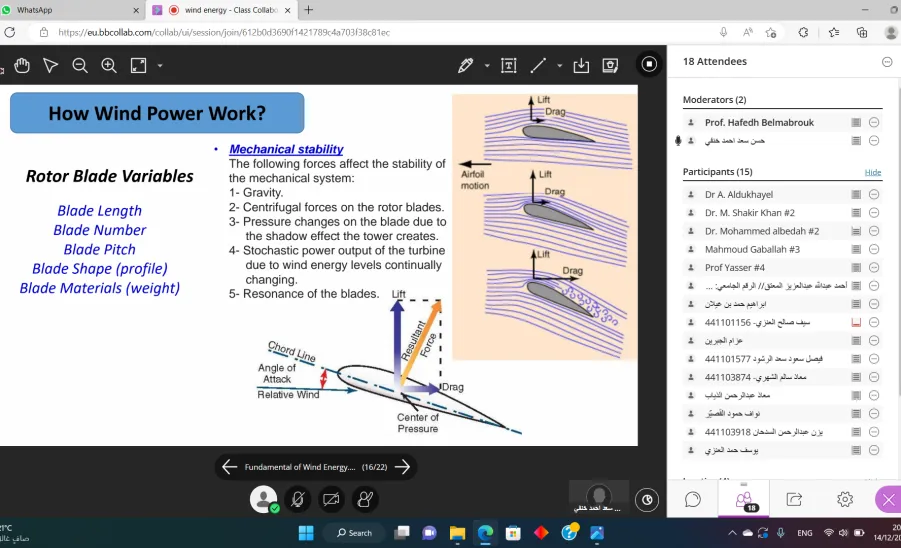Select the pencil drawing tool

click(465, 65)
